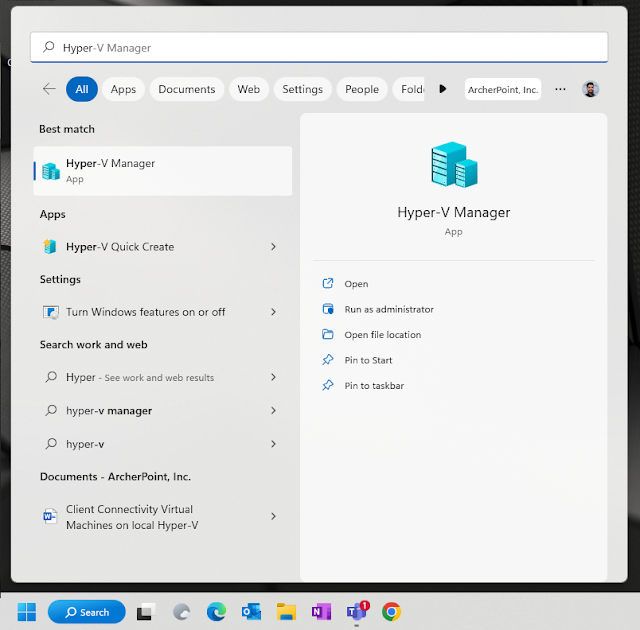Expand the hyper-v suggestion chevron
The width and height of the screenshot is (640, 630).
pyautogui.click(x=273, y=444)
